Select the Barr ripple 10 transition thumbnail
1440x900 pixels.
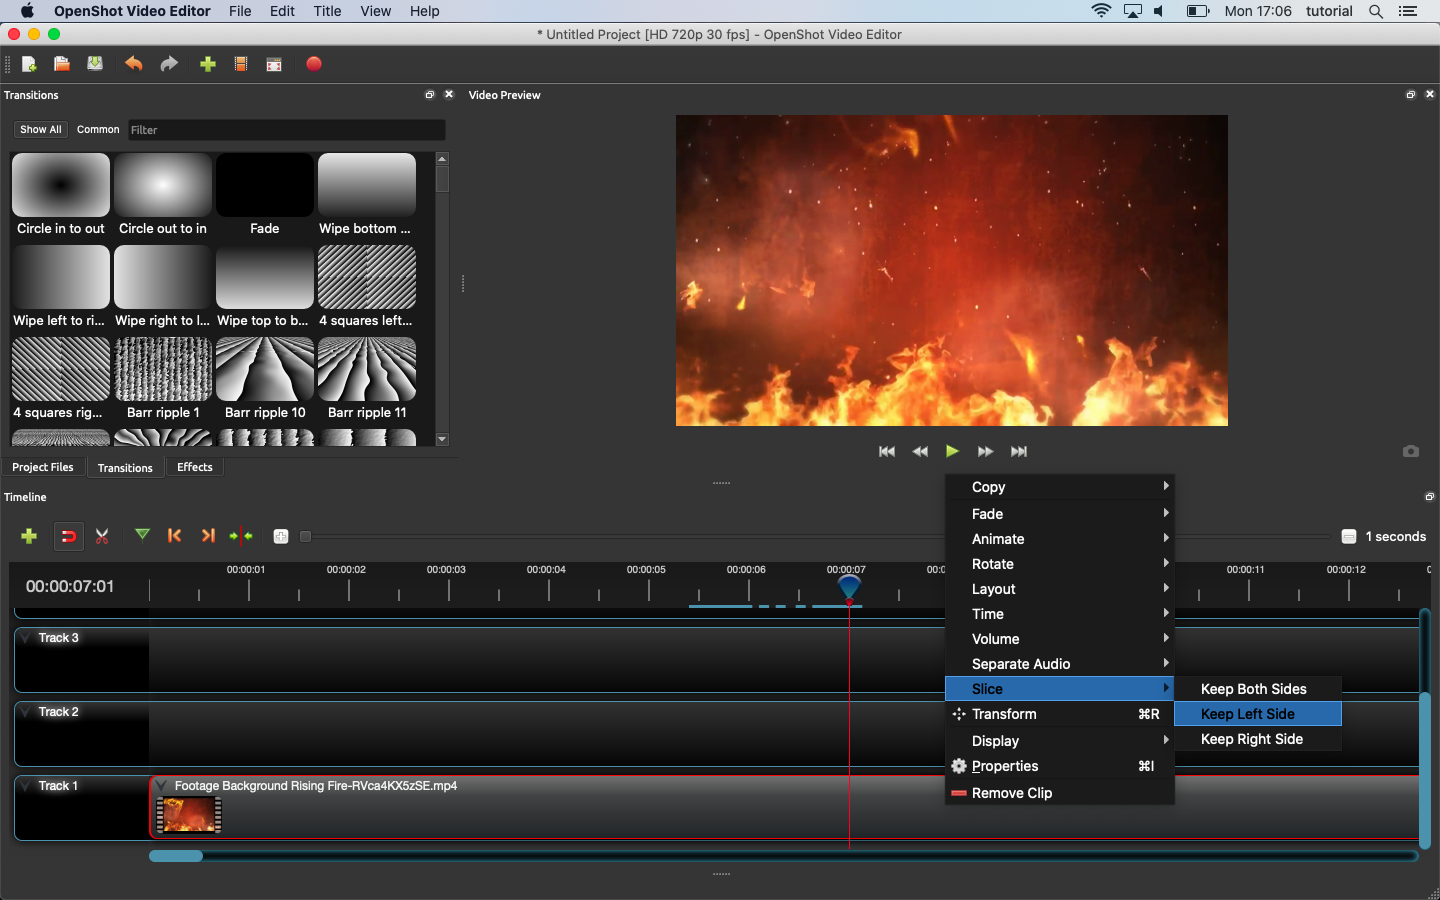coord(265,370)
